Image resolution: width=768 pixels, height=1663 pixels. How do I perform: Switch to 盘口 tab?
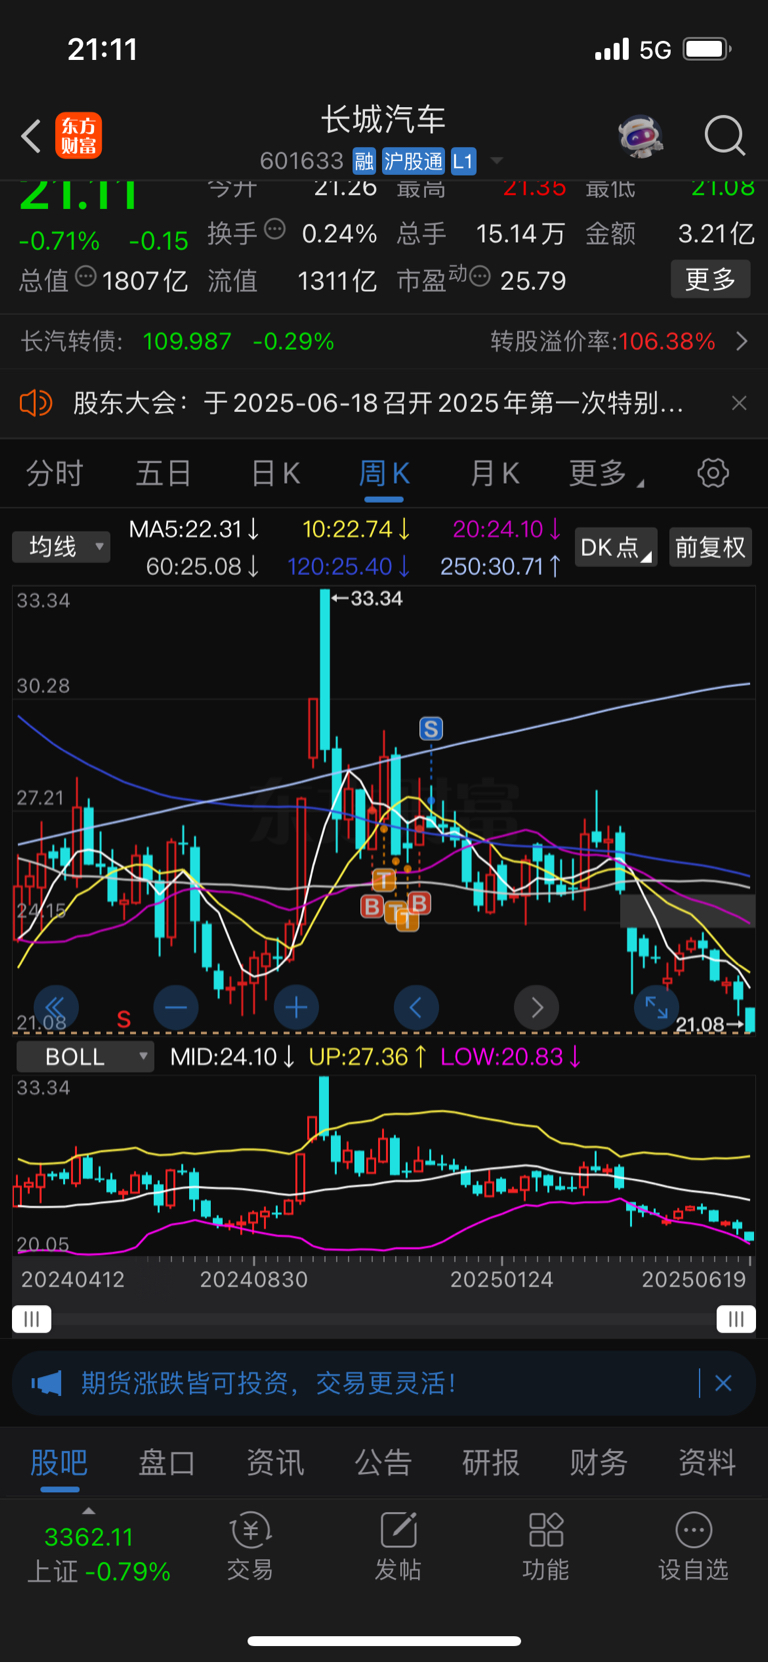(166, 1463)
